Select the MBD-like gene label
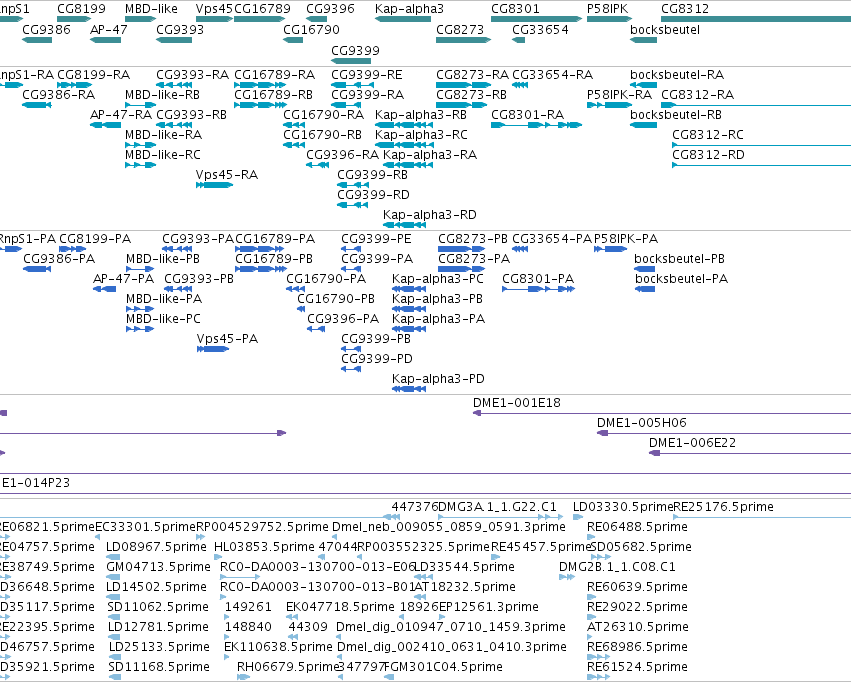This screenshot has height=682, width=851. 151,9
